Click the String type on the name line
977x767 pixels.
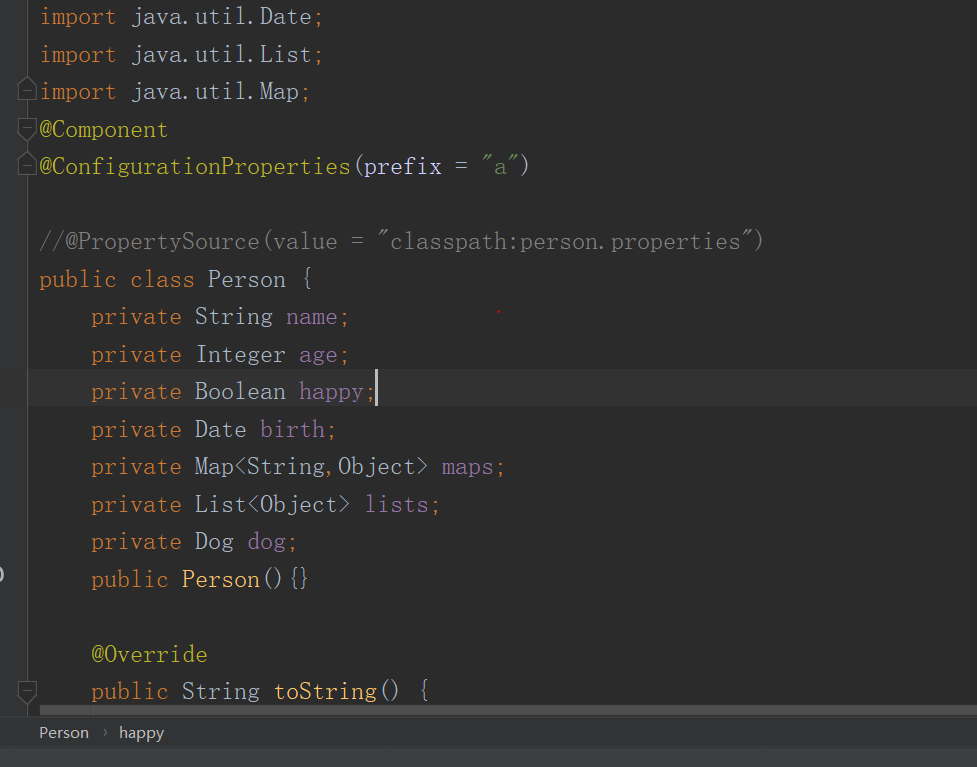(x=234, y=317)
